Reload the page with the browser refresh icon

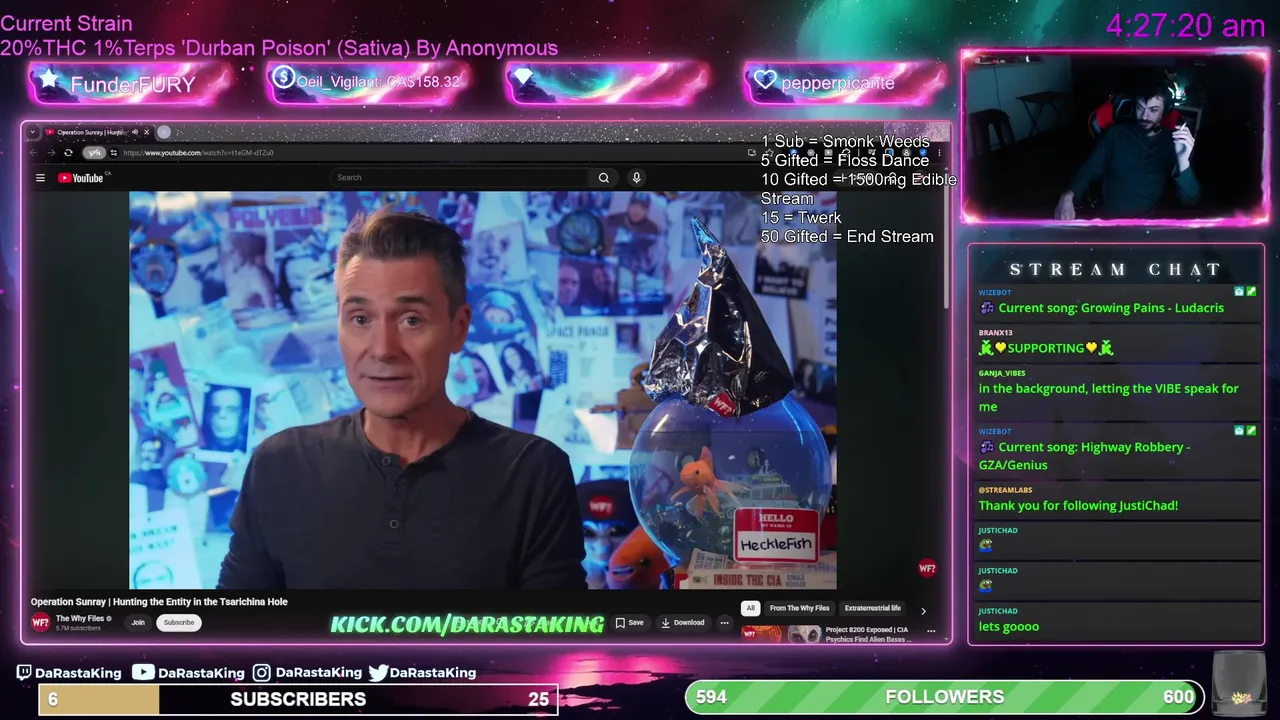68,153
